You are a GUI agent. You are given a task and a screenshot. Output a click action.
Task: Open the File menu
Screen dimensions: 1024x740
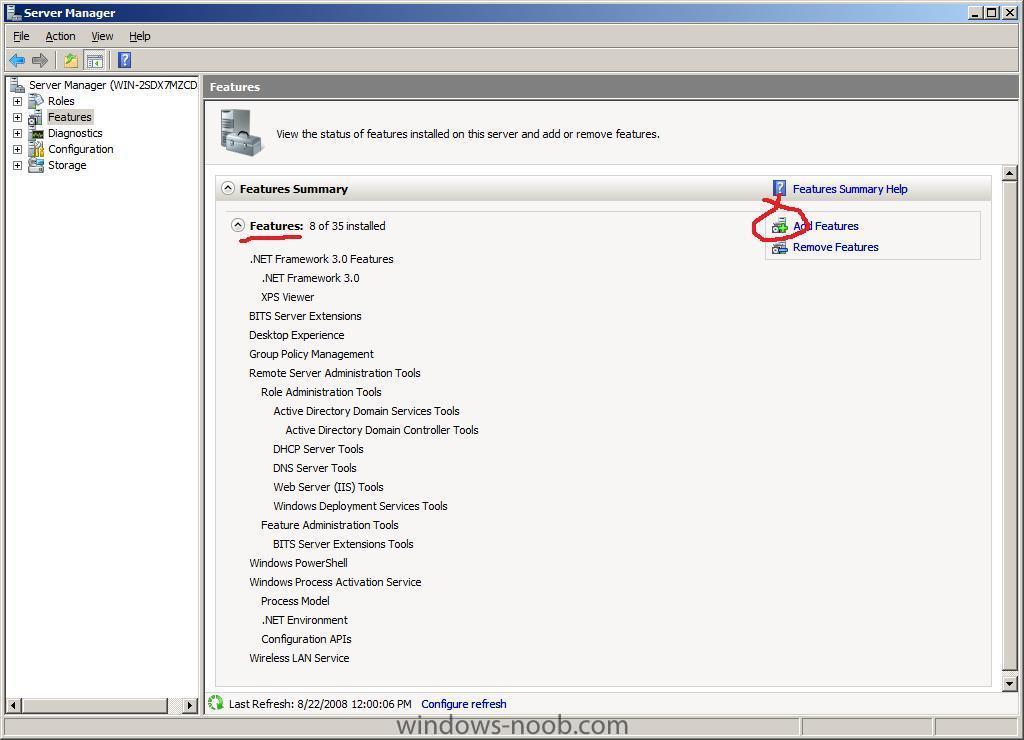click(x=22, y=37)
